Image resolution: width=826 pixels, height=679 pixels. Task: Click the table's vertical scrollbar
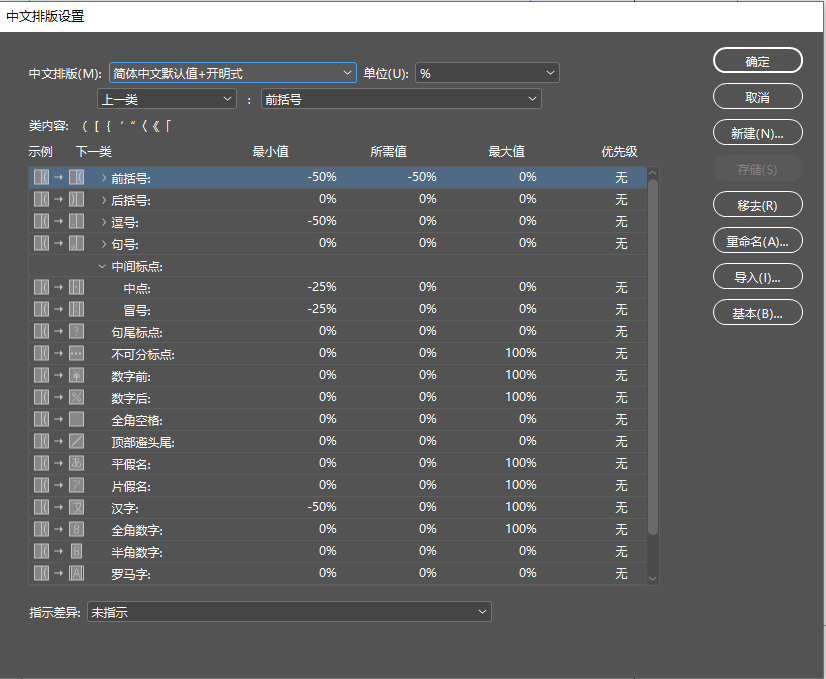coord(653,350)
